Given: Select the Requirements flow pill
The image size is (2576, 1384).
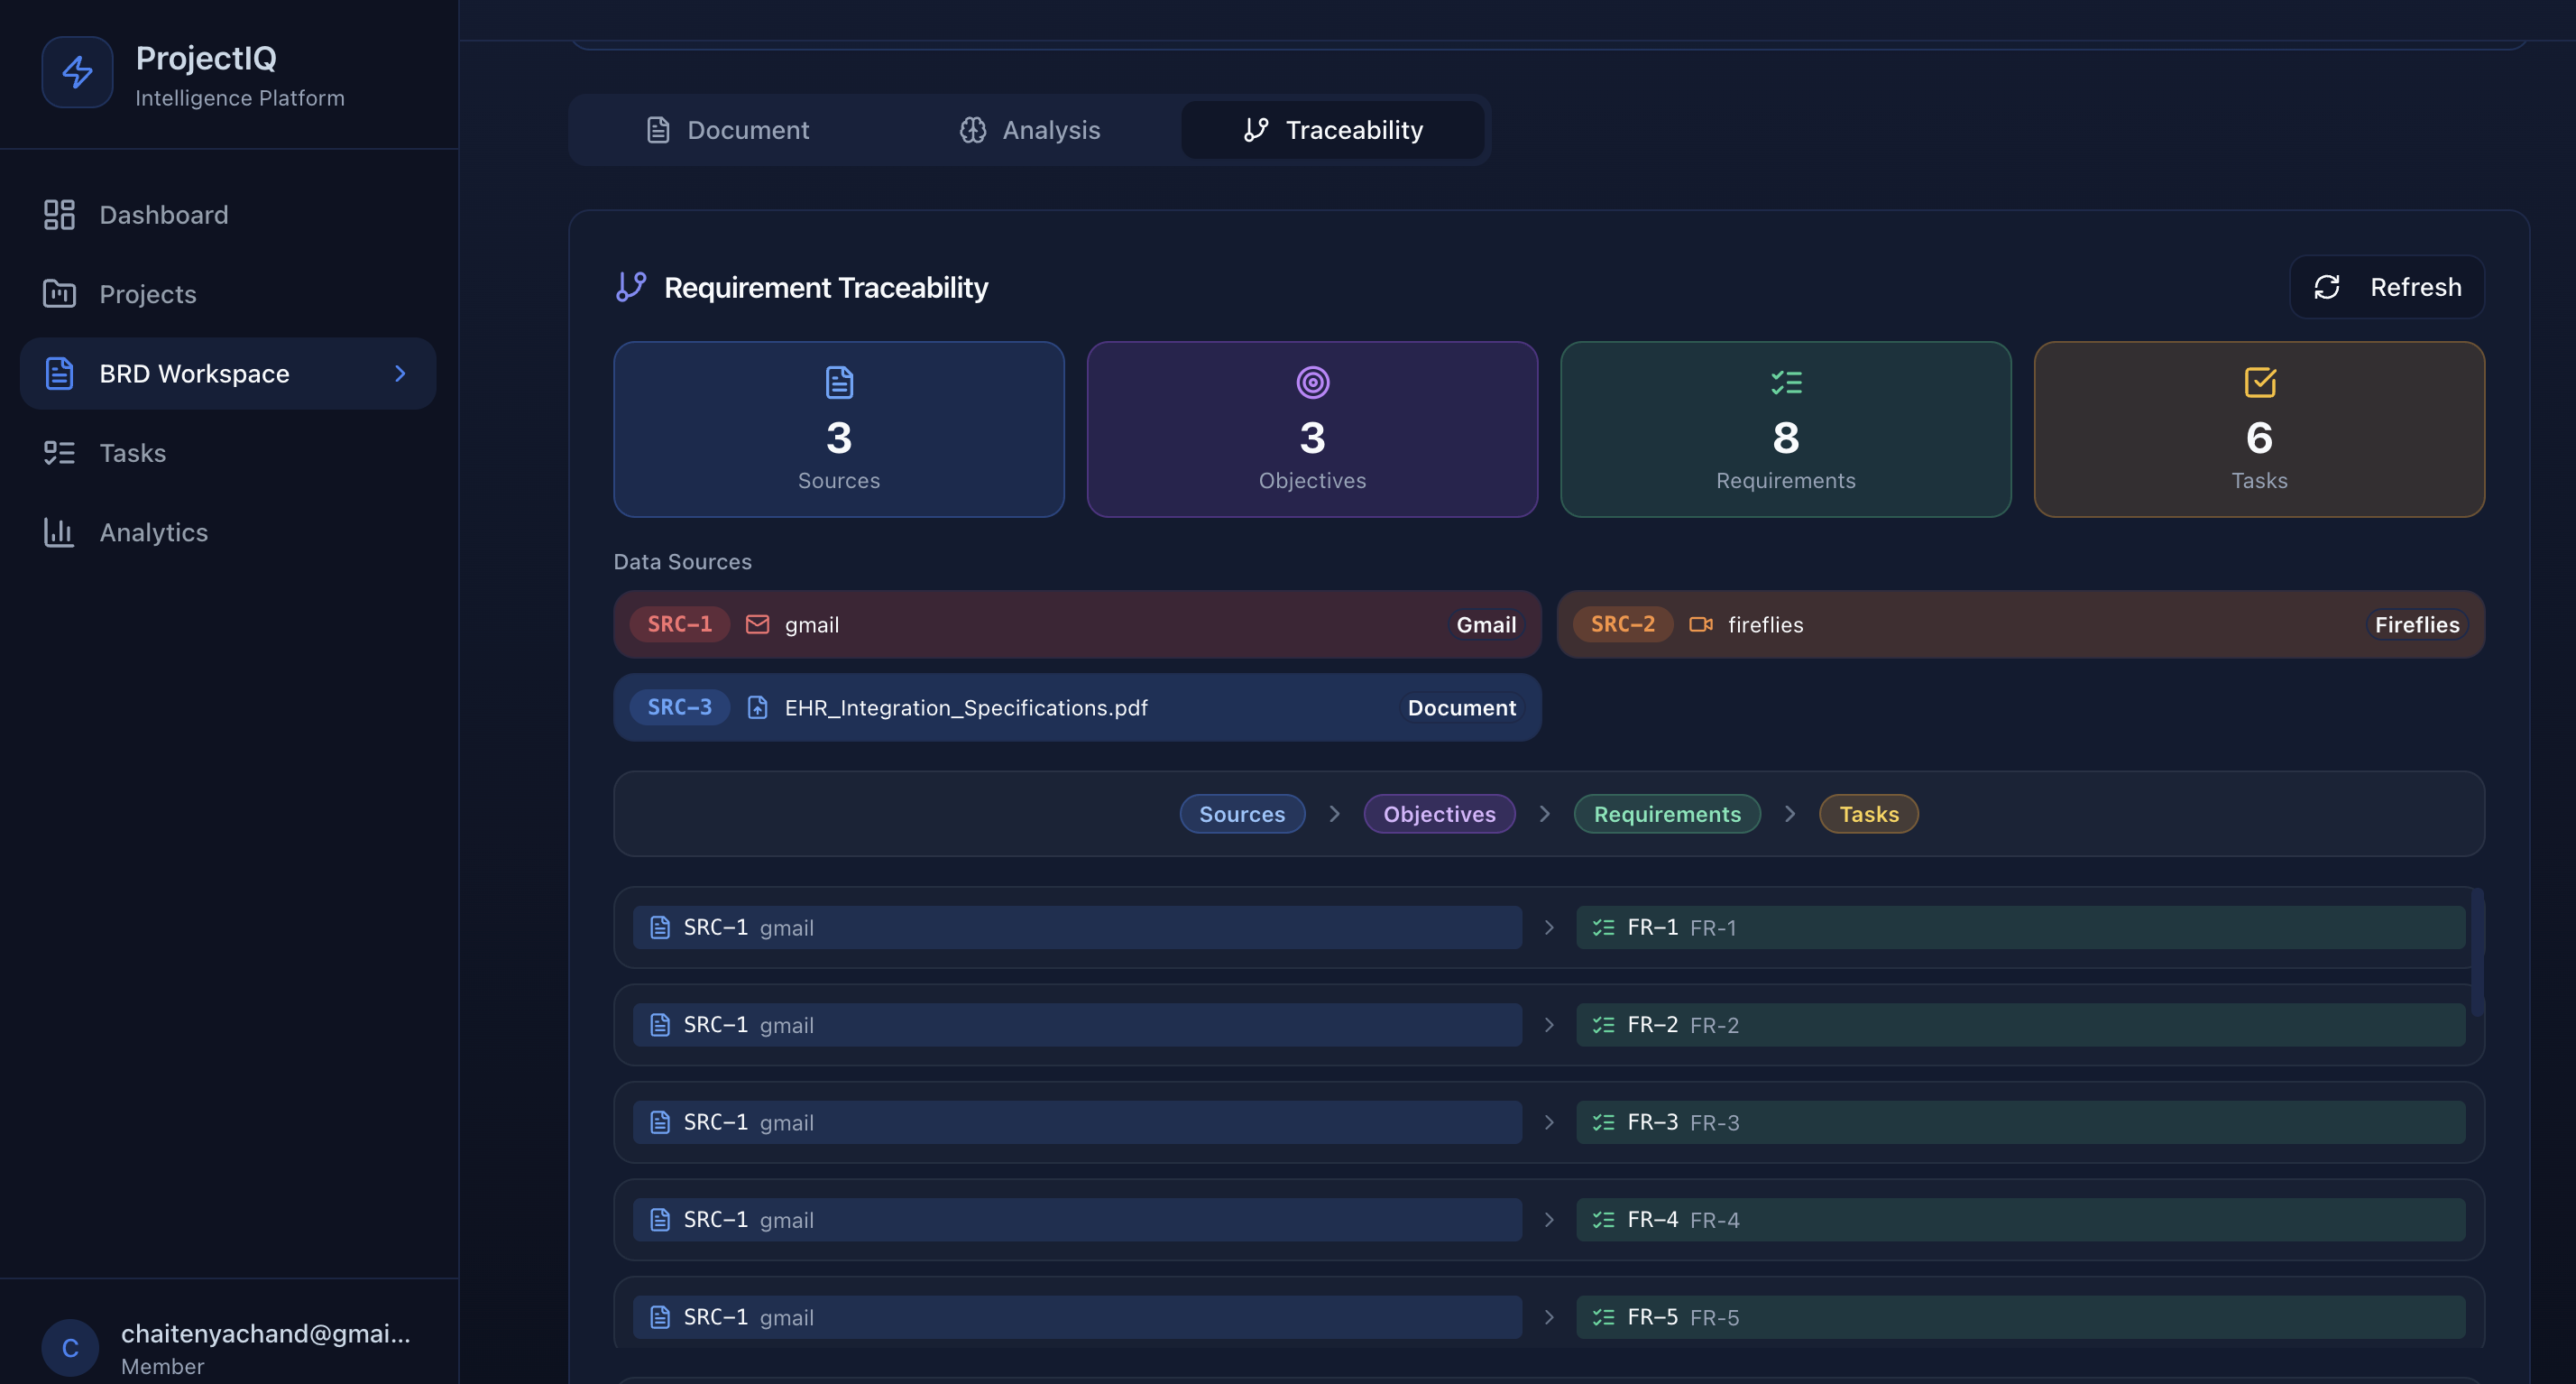Looking at the screenshot, I should (x=1666, y=814).
